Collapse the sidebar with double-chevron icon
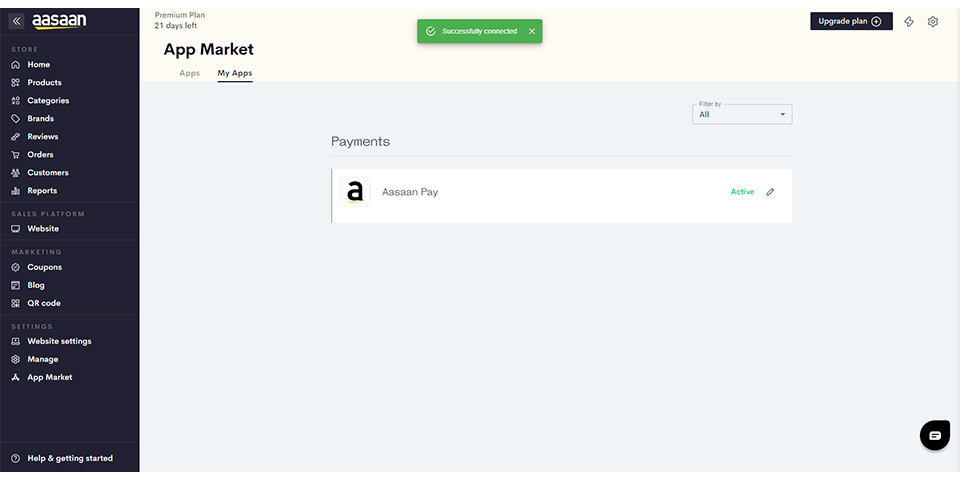The width and height of the screenshot is (960, 480). tap(17, 21)
